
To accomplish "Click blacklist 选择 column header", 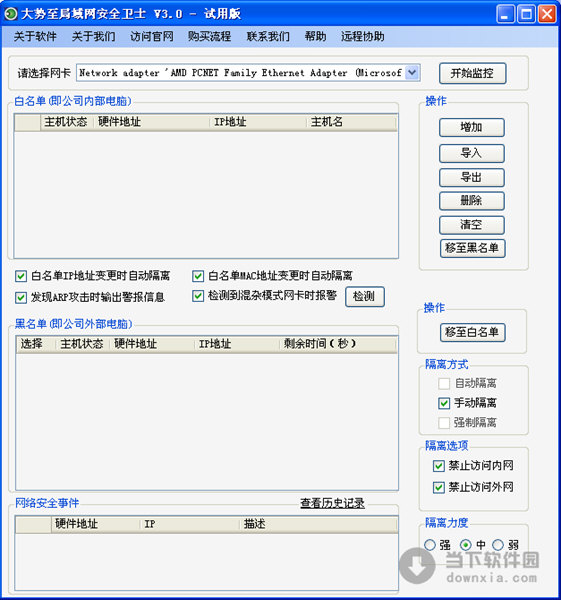I will click(x=36, y=344).
